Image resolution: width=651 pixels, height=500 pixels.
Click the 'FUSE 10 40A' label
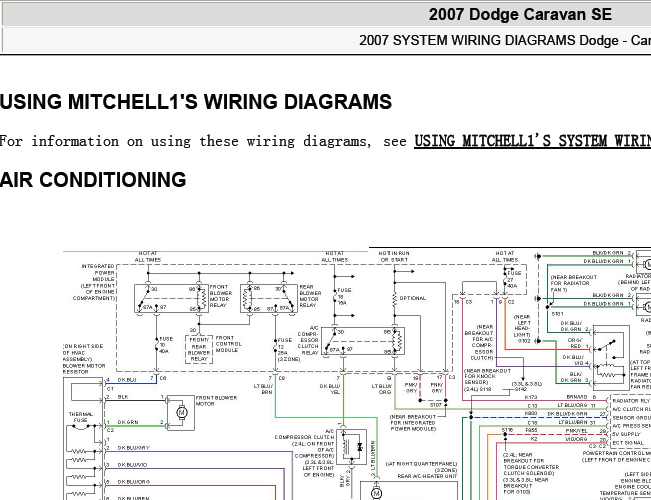166,345
